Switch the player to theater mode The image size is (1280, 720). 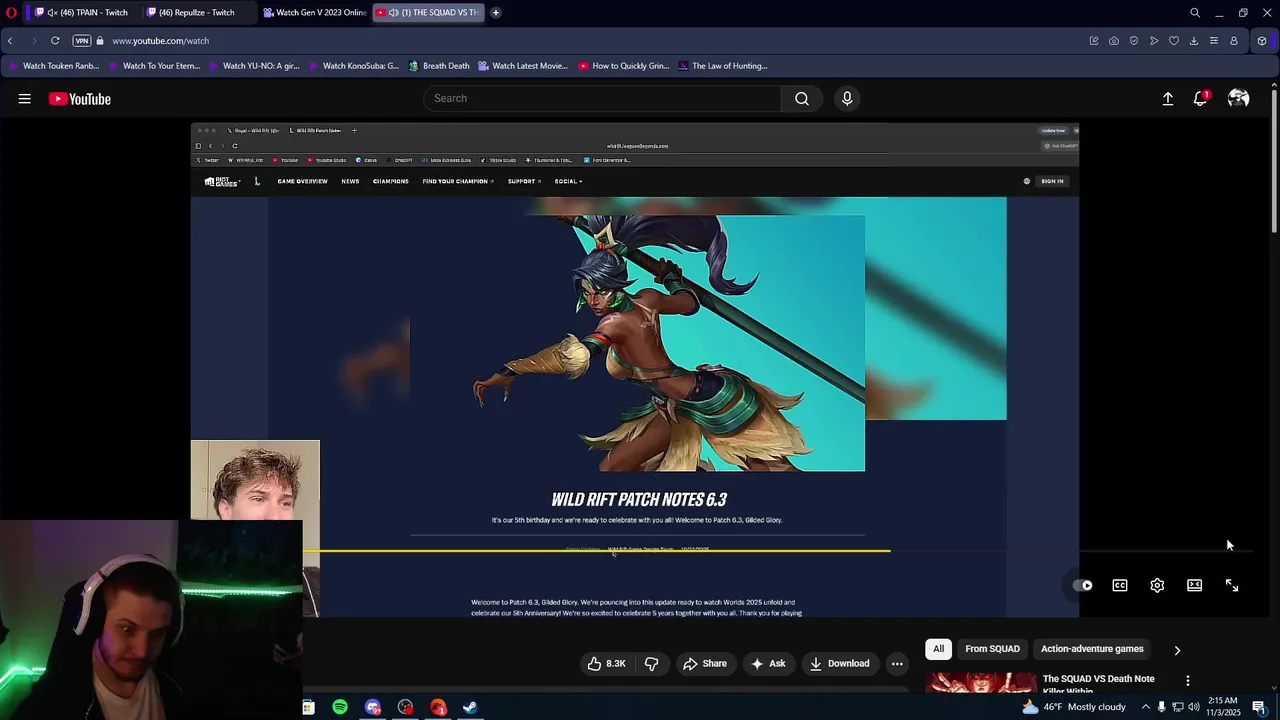1194,586
